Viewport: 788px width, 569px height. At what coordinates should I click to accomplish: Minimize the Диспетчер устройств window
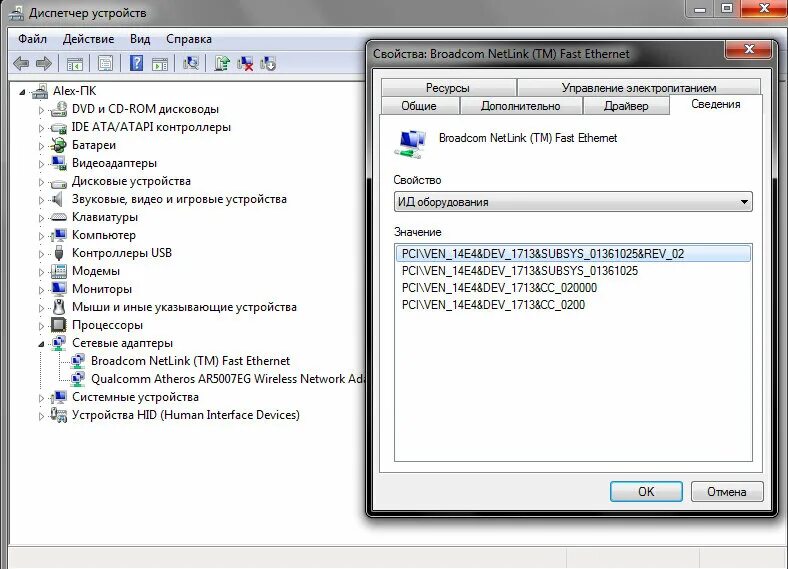click(700, 9)
